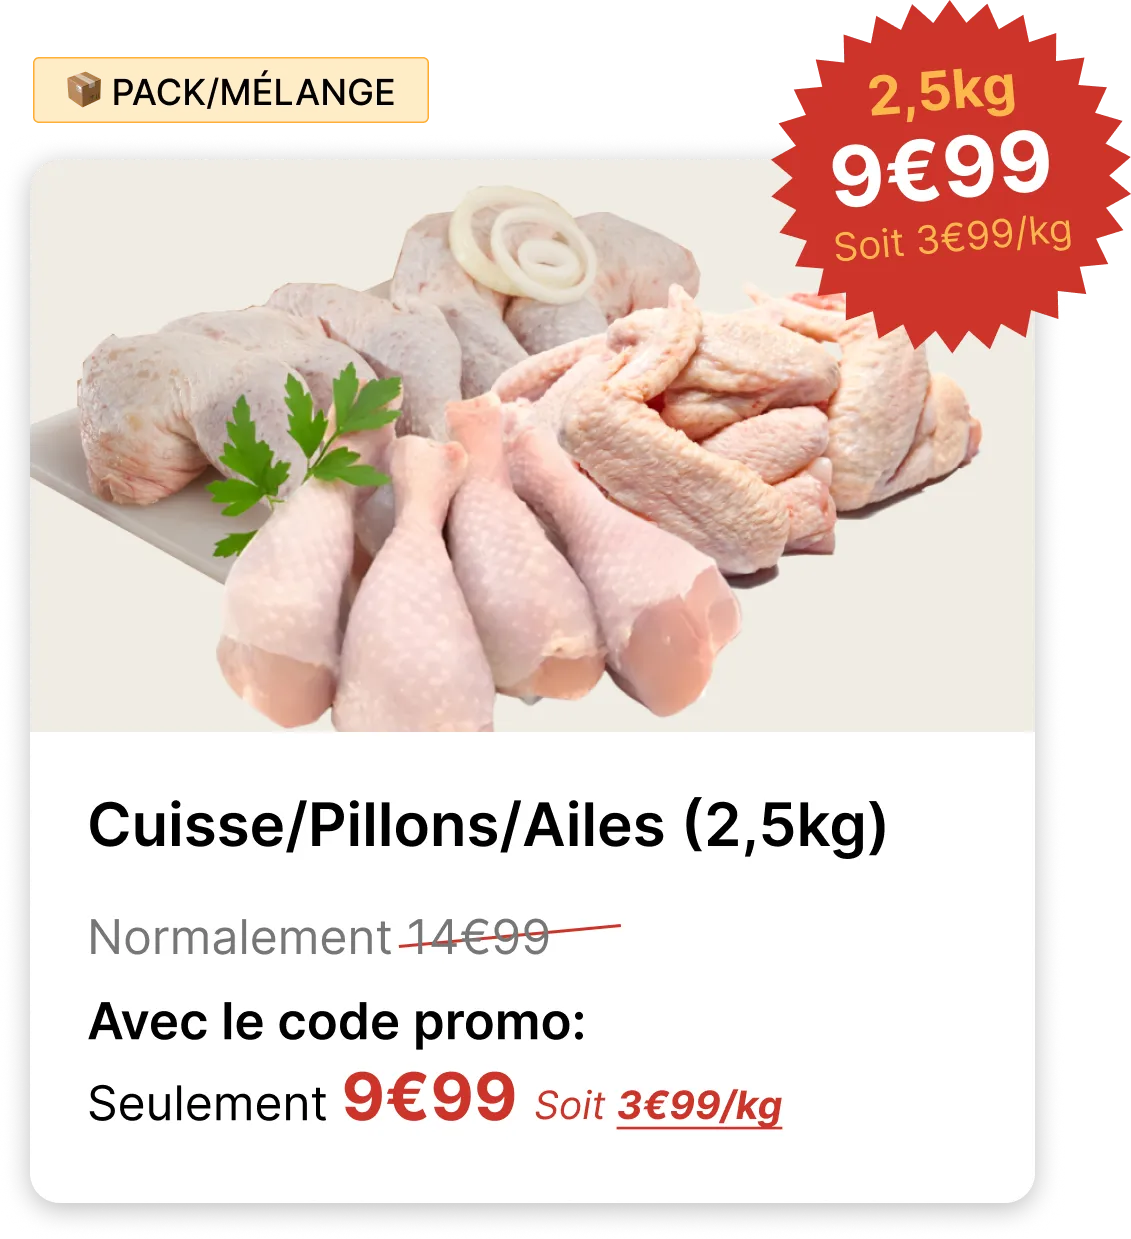This screenshot has height=1239, width=1131.
Task: Select the PACK/MÉLANGE category badge
Action: [231, 90]
